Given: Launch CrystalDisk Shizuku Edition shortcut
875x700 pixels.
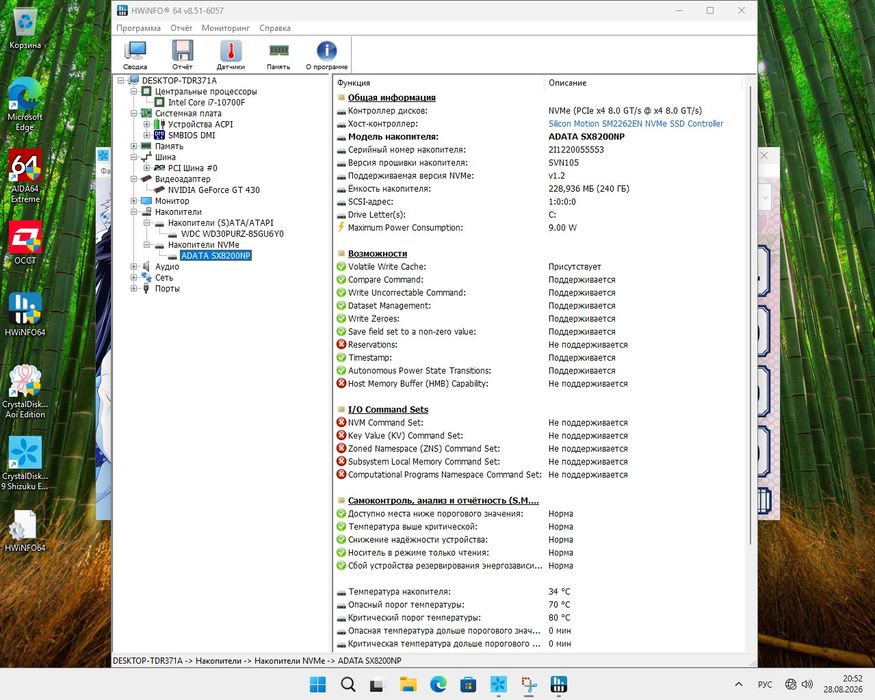Looking at the screenshot, I should (x=25, y=463).
